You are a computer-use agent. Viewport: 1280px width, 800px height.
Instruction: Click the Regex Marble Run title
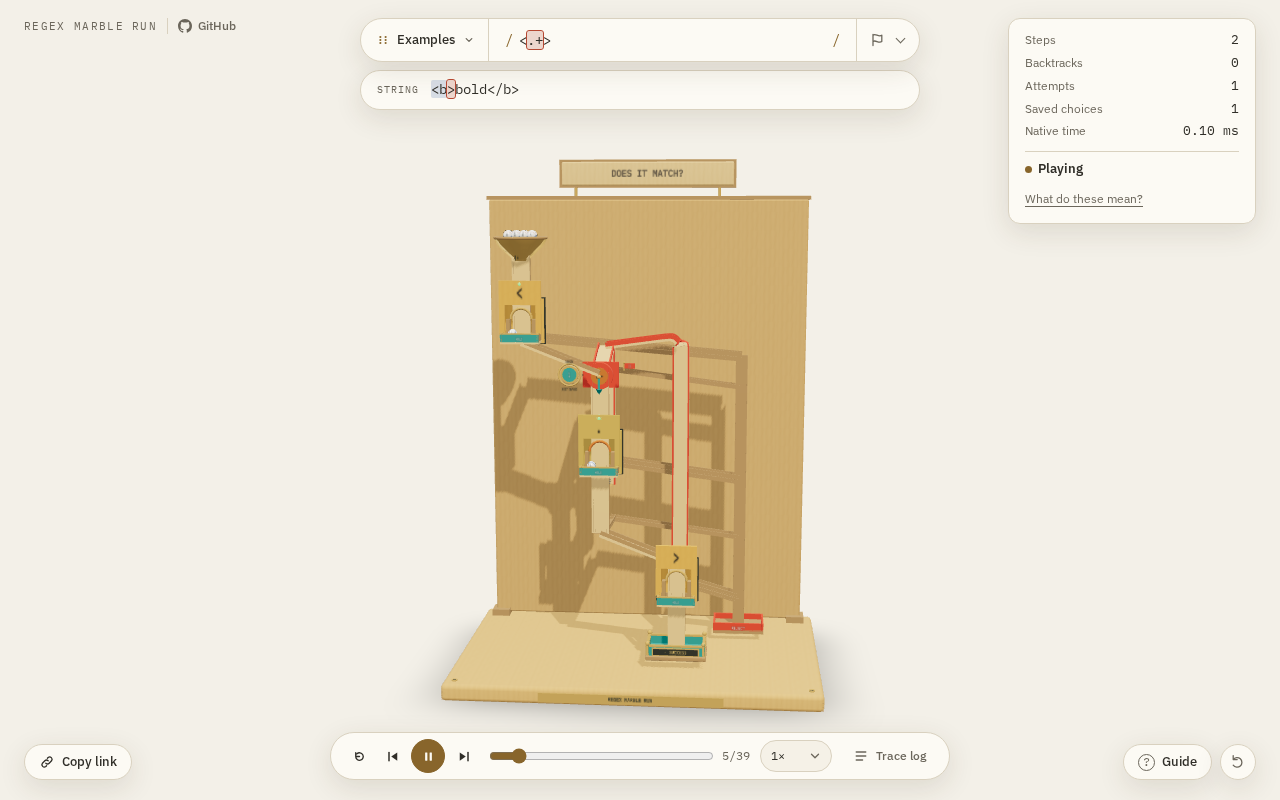(91, 26)
